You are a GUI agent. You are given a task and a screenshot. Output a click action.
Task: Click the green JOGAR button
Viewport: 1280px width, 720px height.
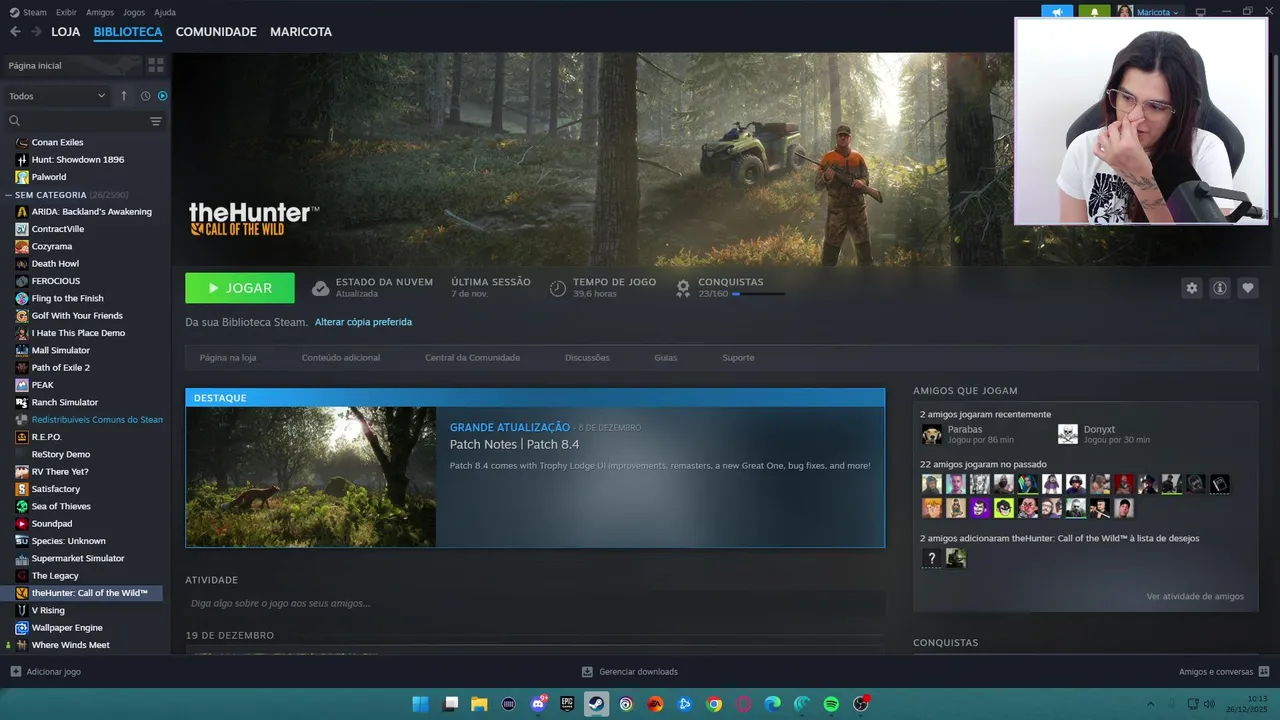[x=240, y=288]
